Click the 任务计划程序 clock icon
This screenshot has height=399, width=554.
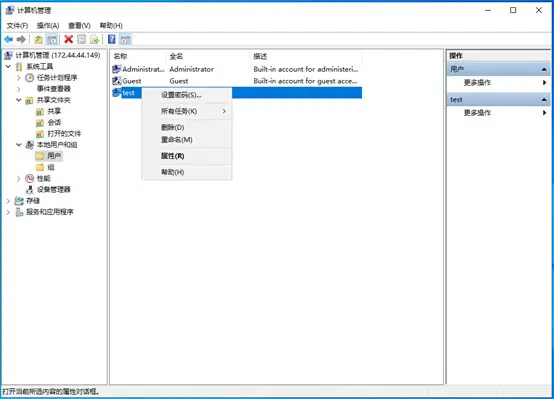point(30,78)
